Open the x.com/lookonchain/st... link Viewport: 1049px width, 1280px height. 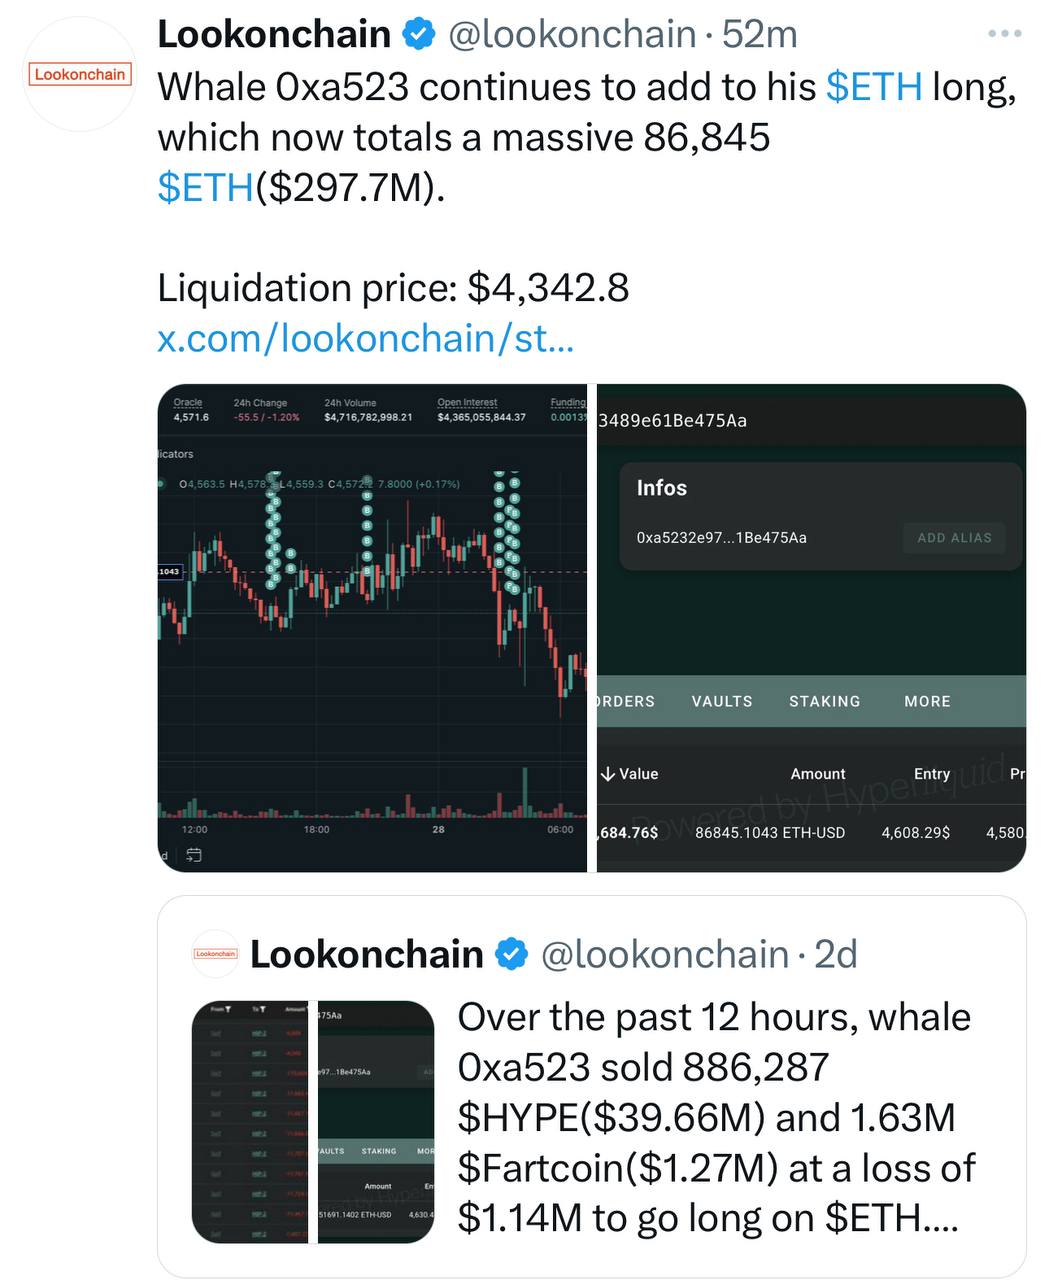(365, 338)
